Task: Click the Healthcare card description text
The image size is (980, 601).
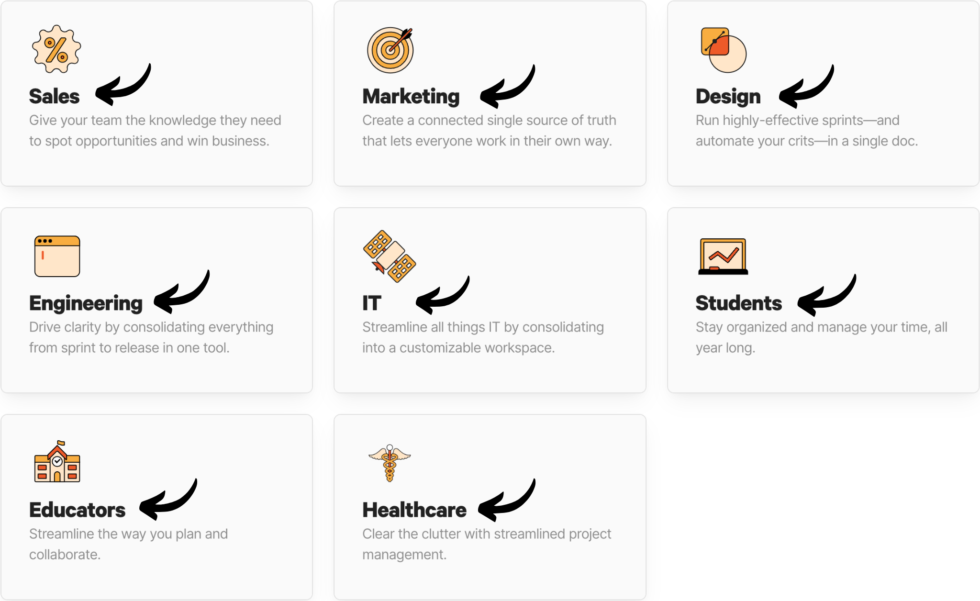Action: click(486, 544)
